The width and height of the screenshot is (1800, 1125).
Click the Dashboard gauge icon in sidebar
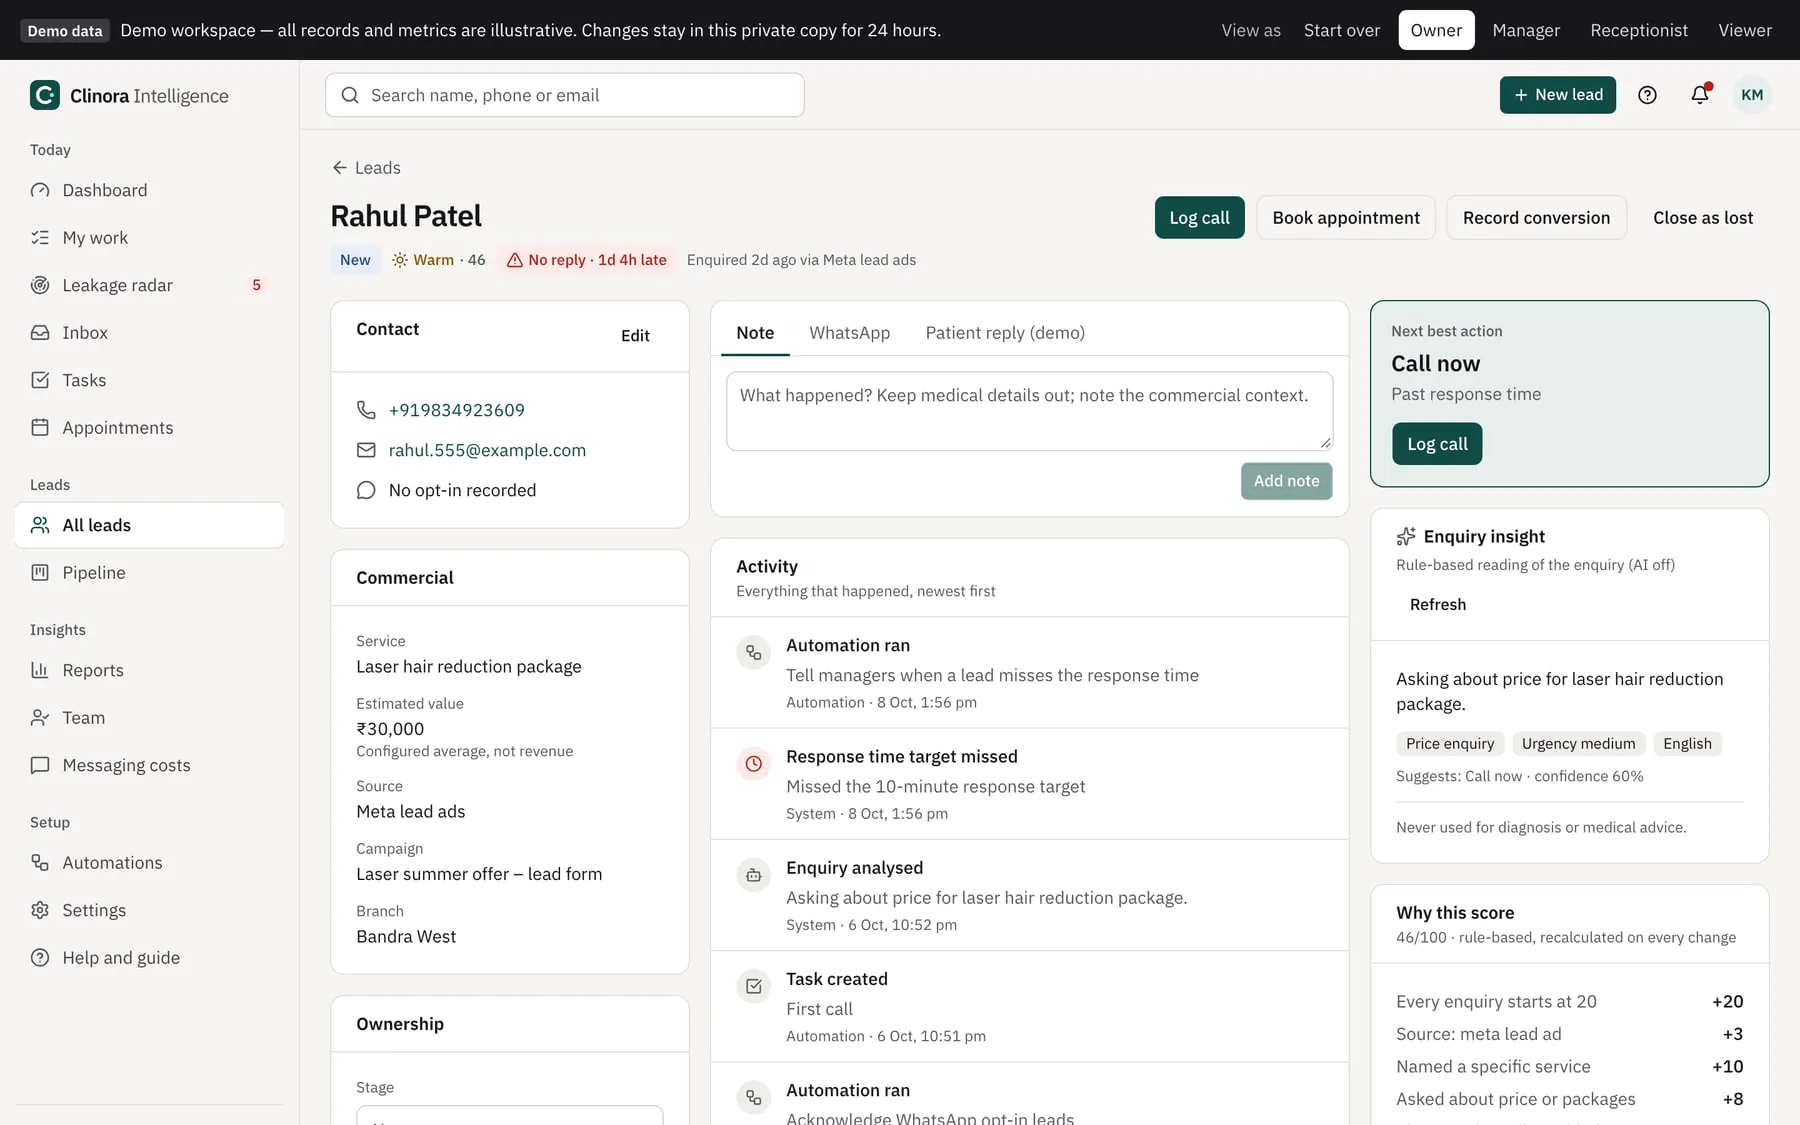(x=40, y=190)
